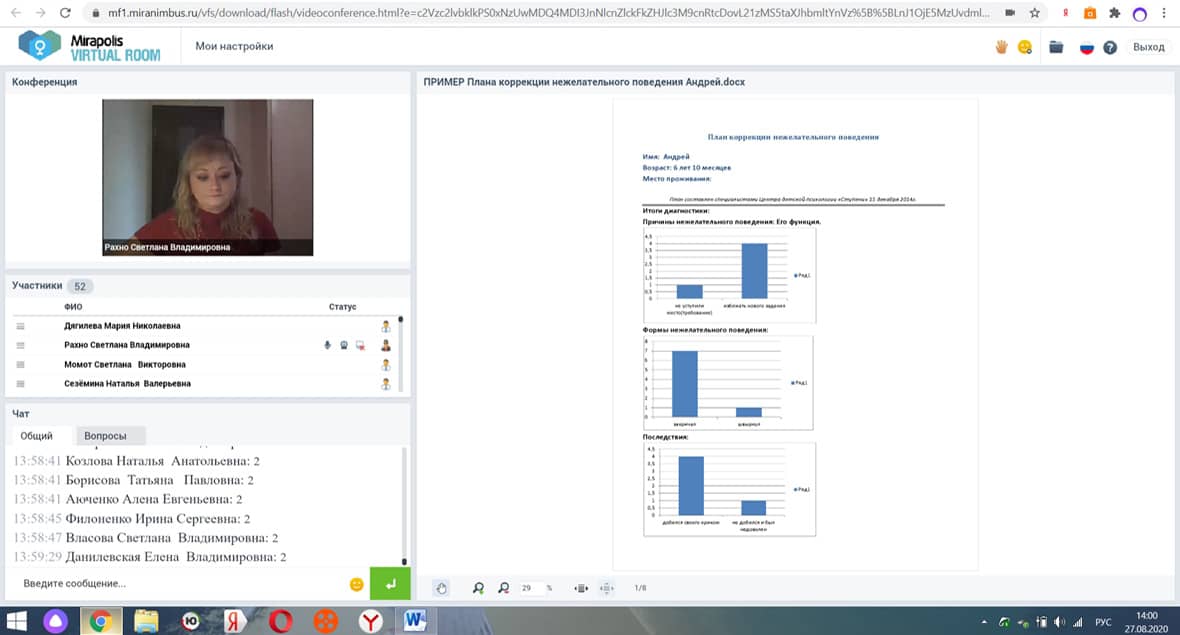Open row menu for Сезёмина Наталья Валерьевна
Viewport: 1180px width, 635px height.
point(20,384)
